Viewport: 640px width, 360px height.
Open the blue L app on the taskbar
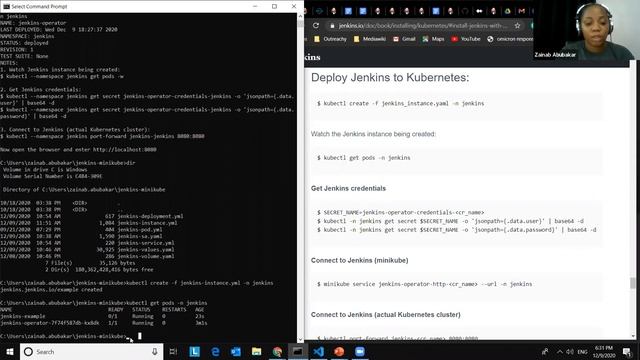click(x=194, y=351)
